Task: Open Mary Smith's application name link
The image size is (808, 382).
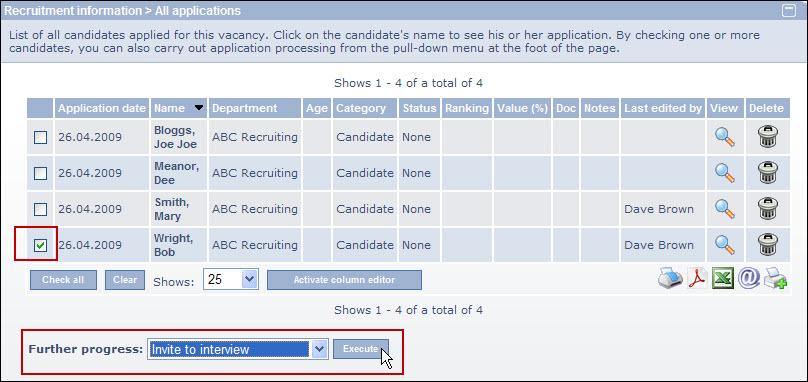Action: 172,209
